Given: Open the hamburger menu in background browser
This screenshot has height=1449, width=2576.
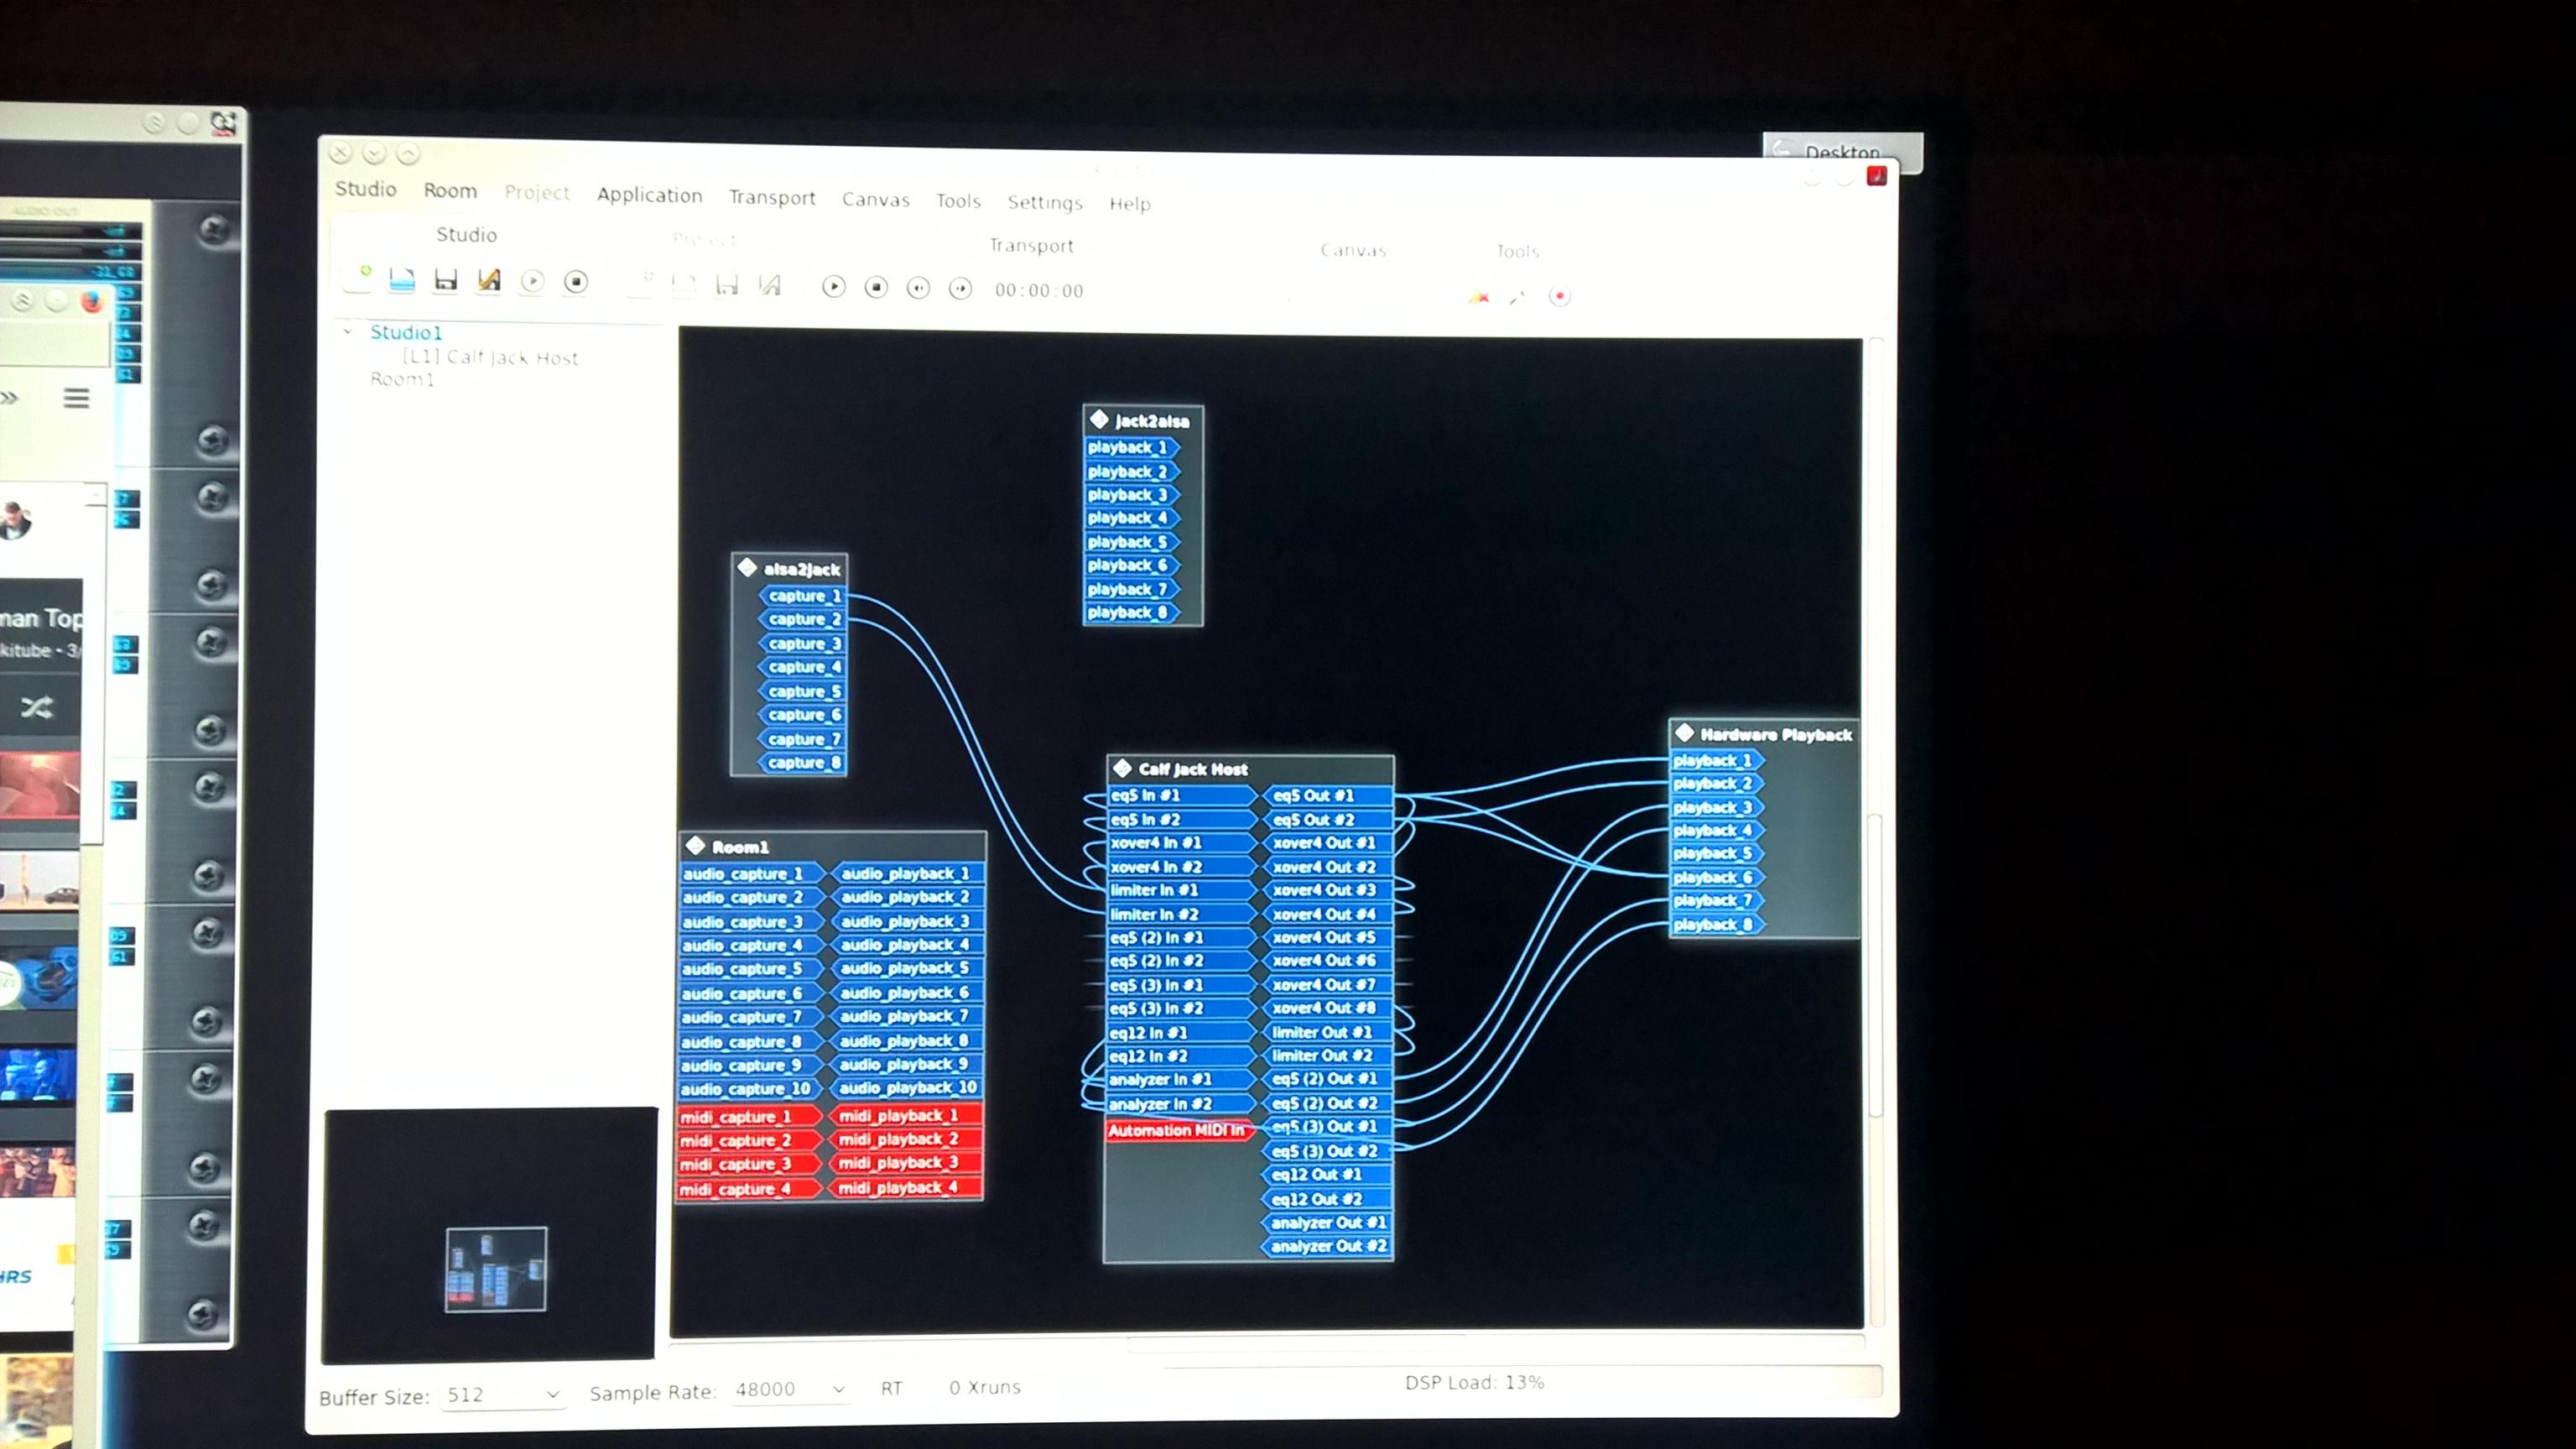Looking at the screenshot, I should pyautogui.click(x=76, y=398).
